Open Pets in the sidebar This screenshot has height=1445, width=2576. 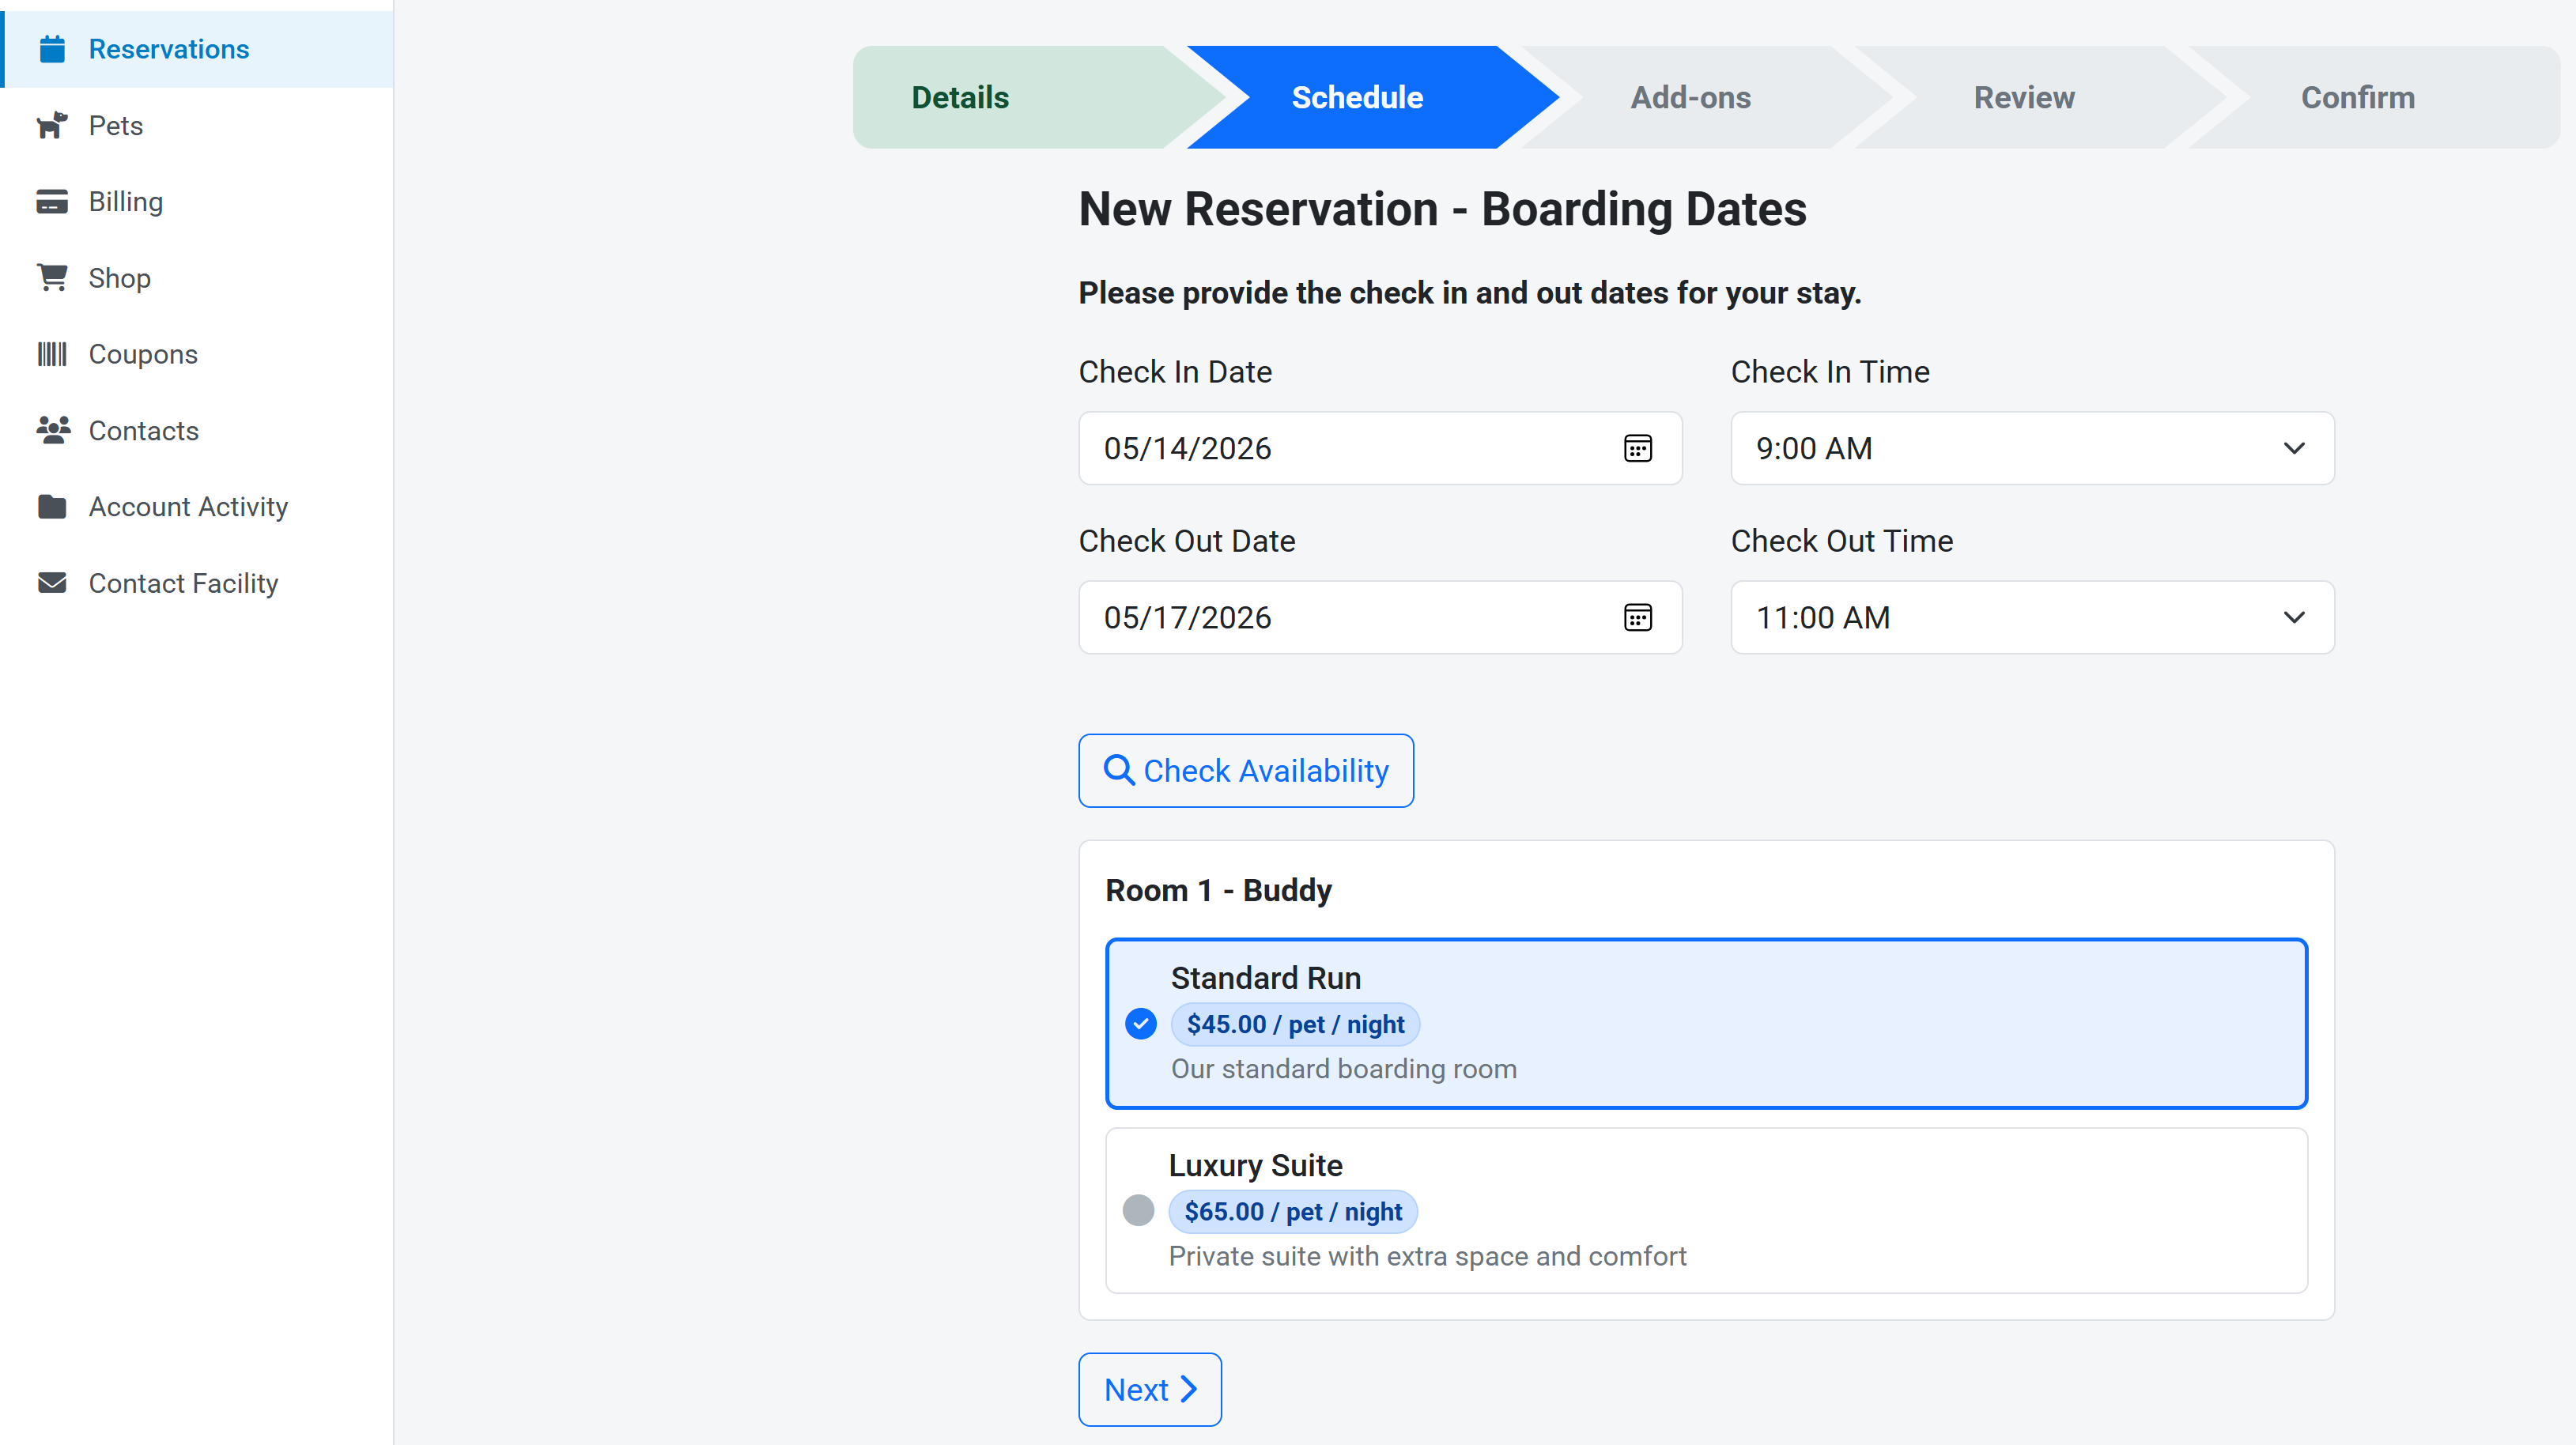tap(197, 125)
